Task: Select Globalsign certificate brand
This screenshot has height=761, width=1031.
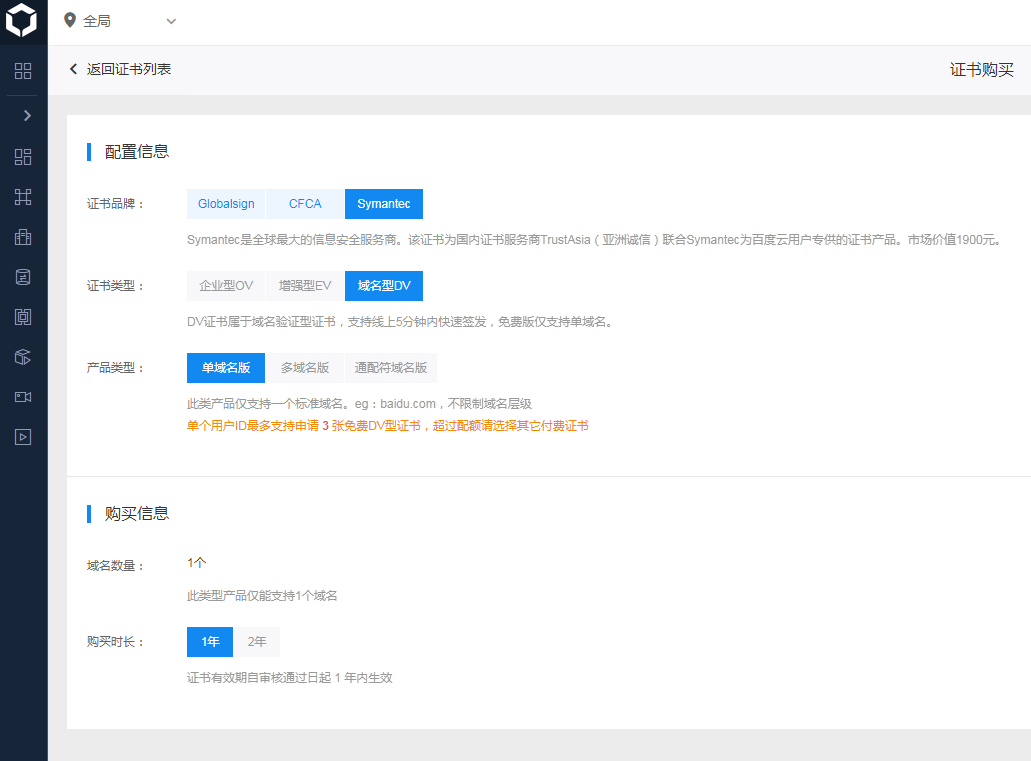Action: click(x=226, y=204)
